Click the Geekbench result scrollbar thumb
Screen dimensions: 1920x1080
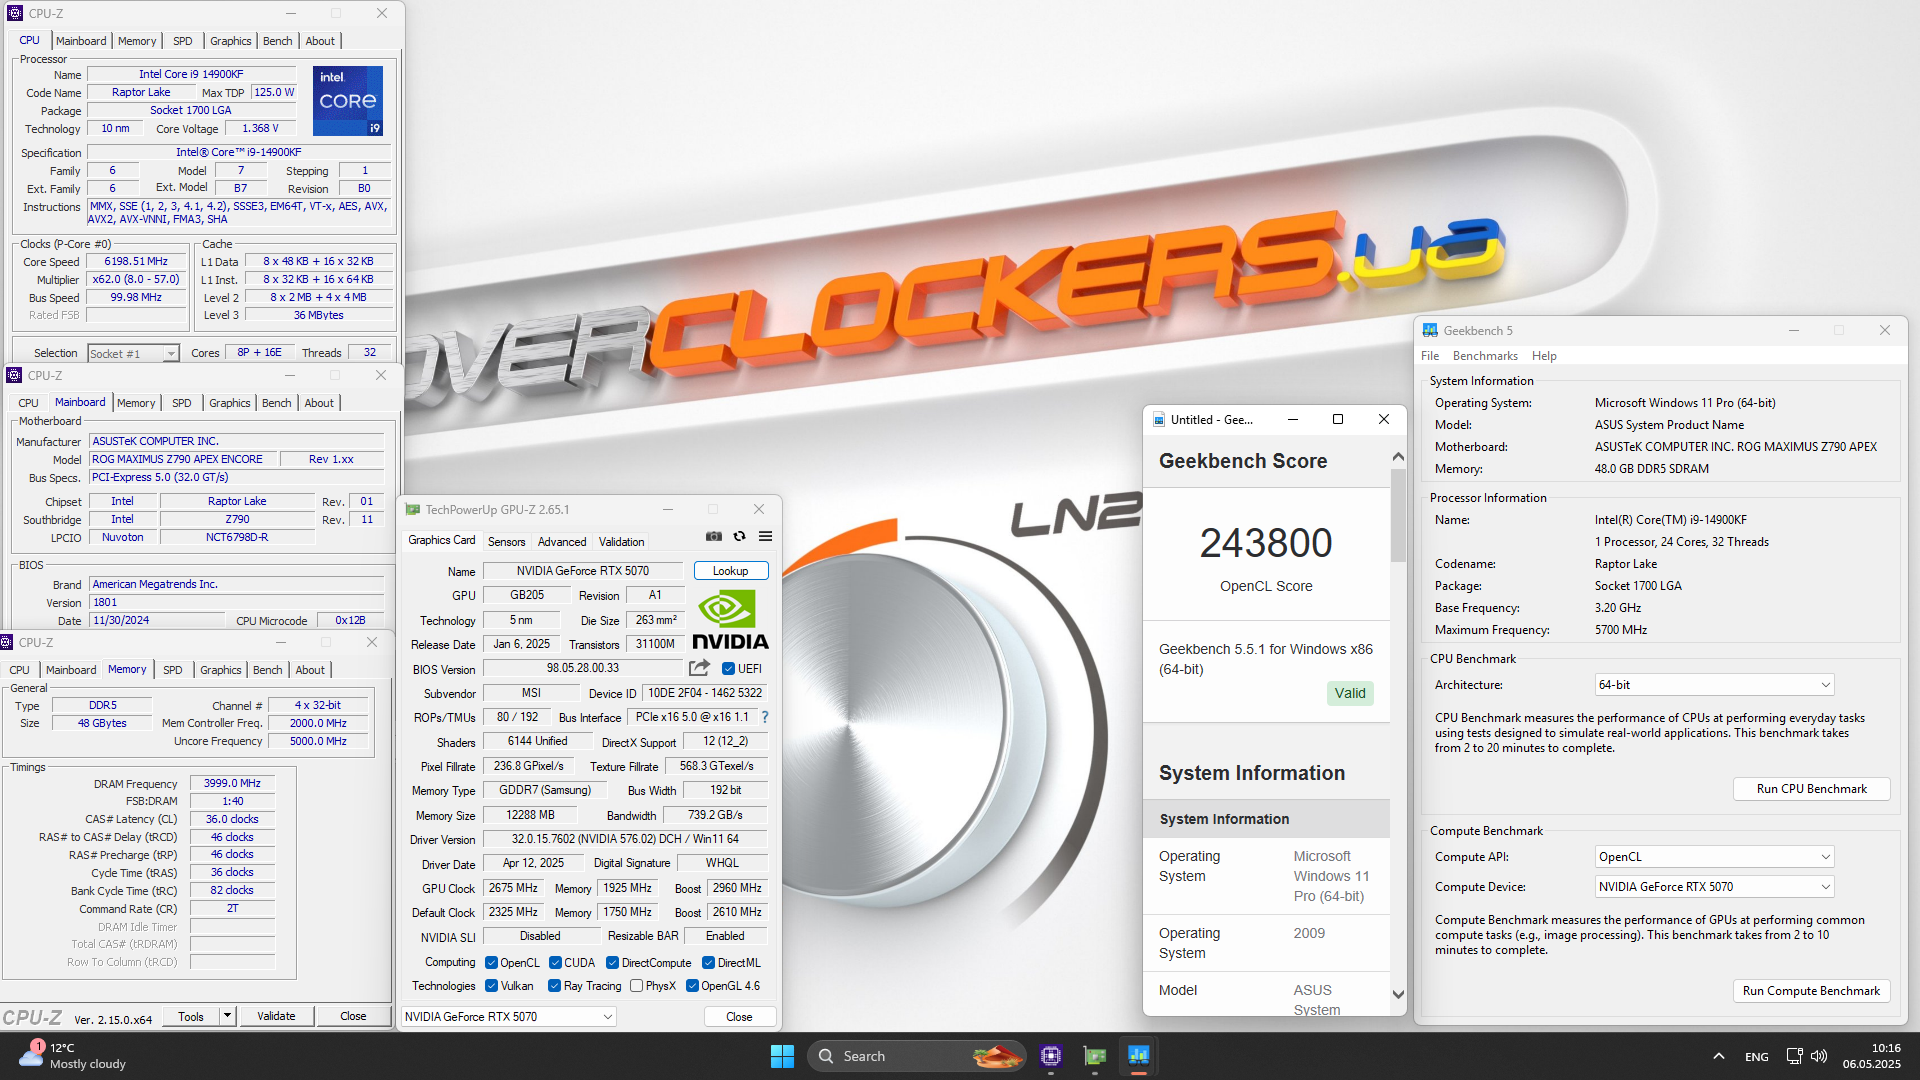coord(1398,515)
